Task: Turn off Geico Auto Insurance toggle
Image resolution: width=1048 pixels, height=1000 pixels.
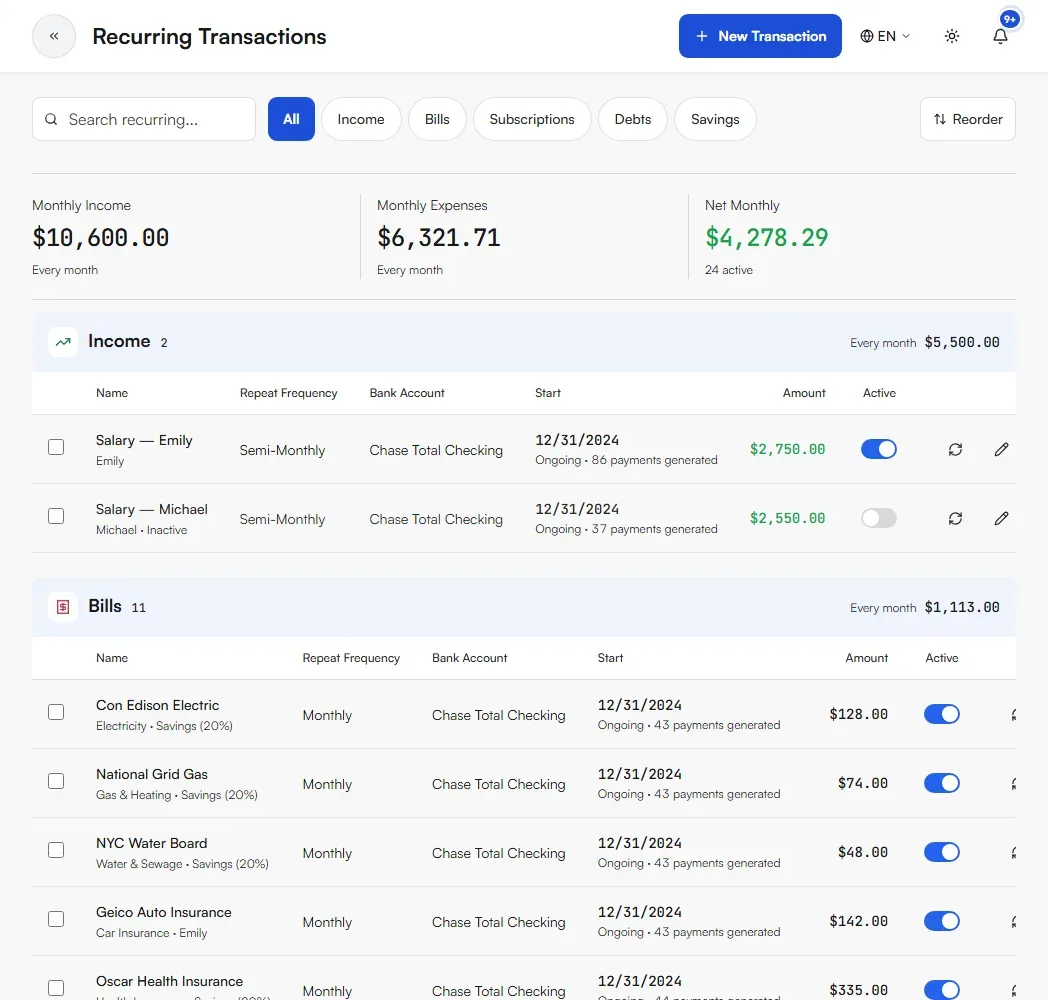Action: point(941,921)
